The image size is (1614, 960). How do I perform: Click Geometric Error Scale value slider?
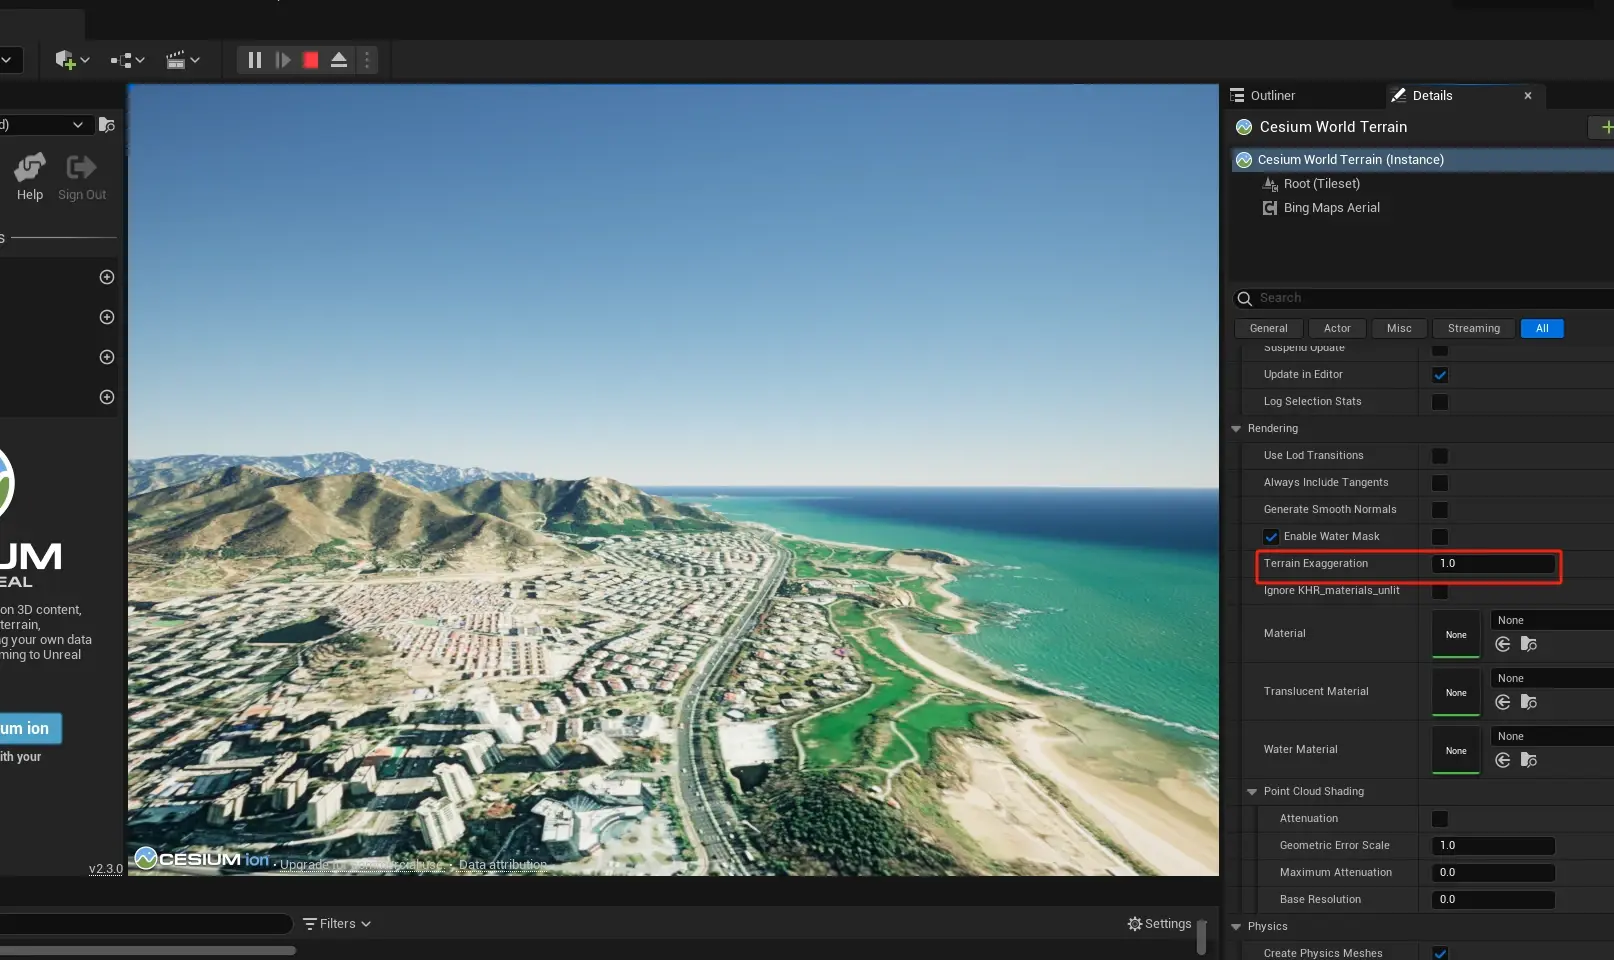coord(1494,846)
